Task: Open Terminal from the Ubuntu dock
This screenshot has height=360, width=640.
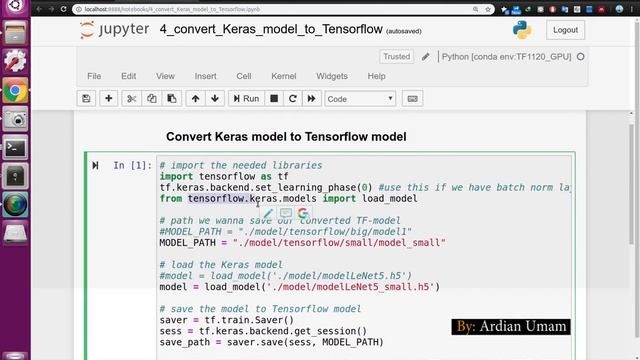Action: click(x=15, y=147)
